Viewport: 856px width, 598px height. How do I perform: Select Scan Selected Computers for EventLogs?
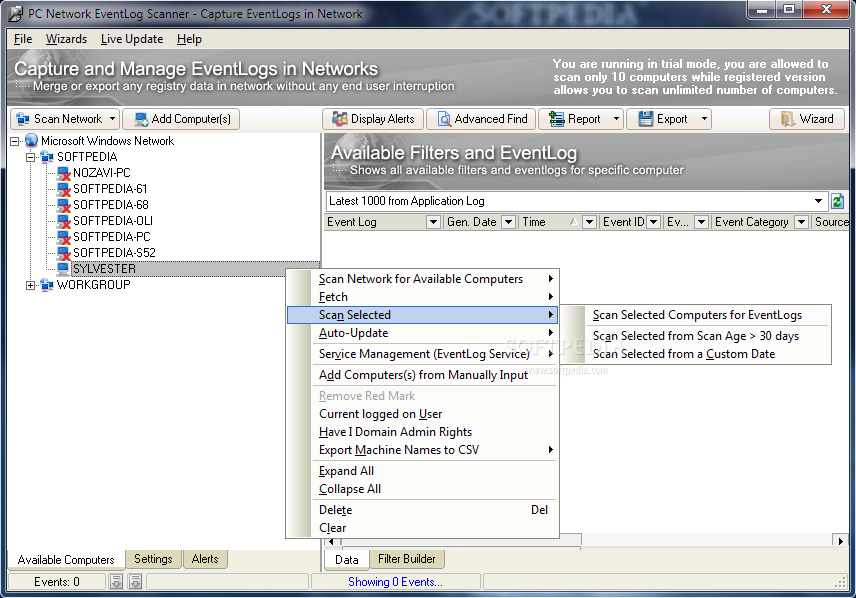[x=696, y=315]
